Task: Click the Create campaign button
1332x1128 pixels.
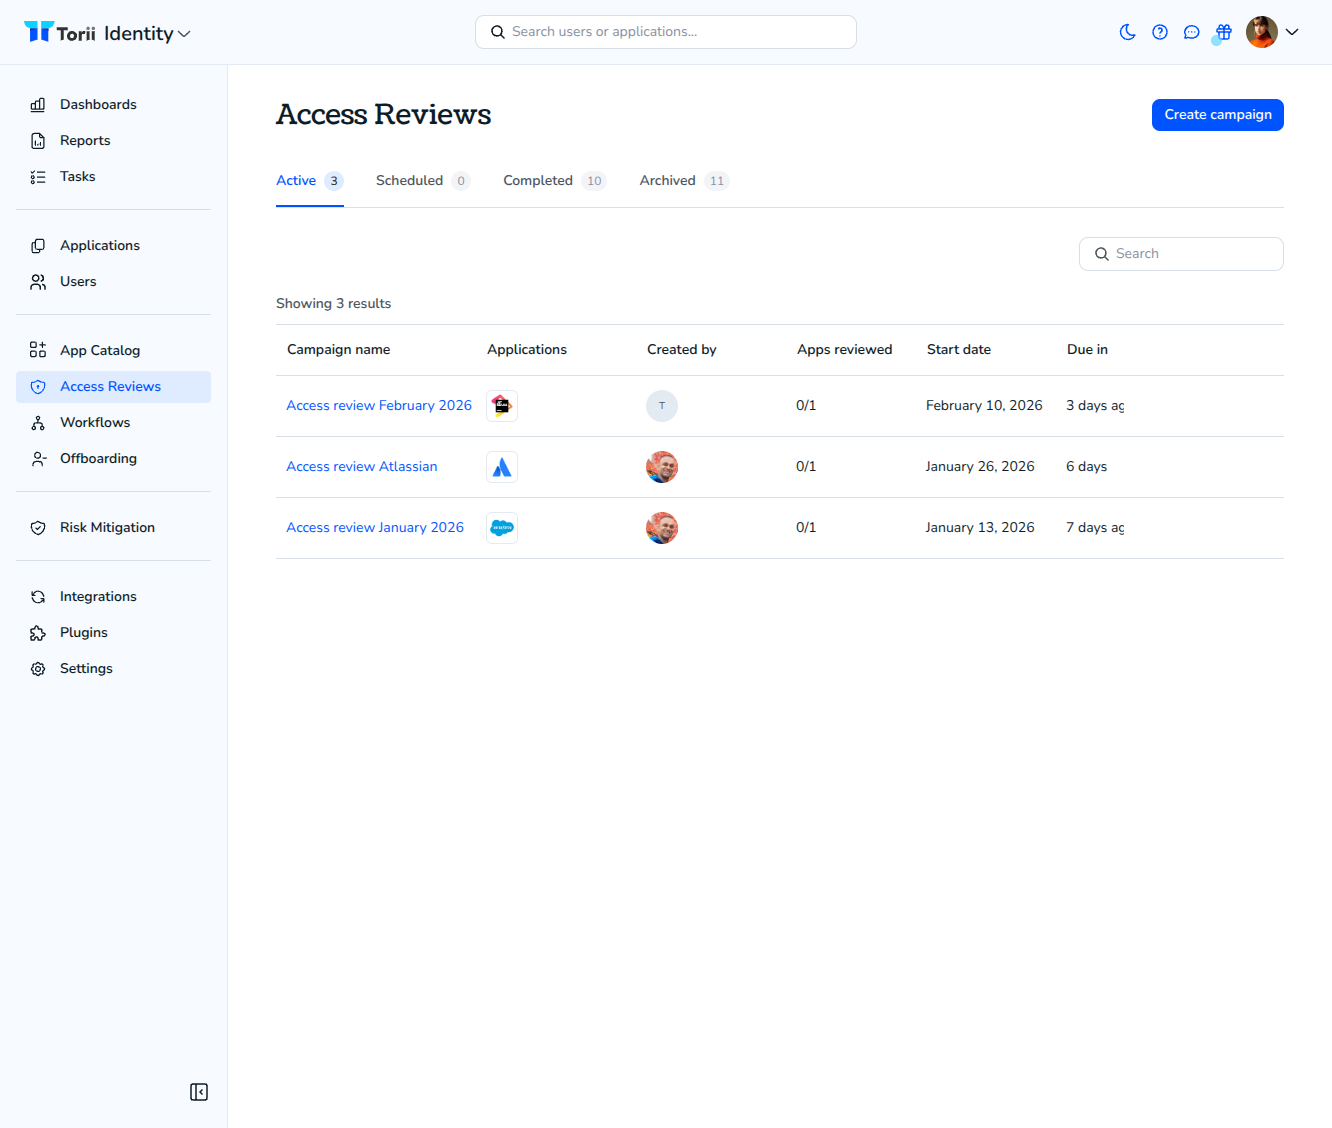Action: (x=1217, y=115)
